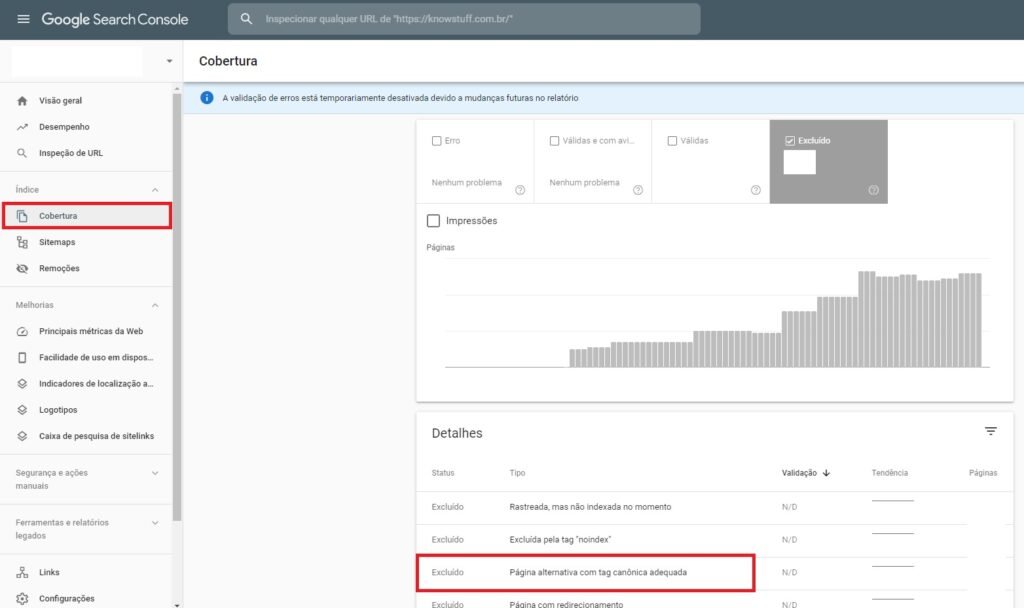The width and height of the screenshot is (1024, 608).
Task: Check the Impressões checkbox
Action: click(433, 221)
